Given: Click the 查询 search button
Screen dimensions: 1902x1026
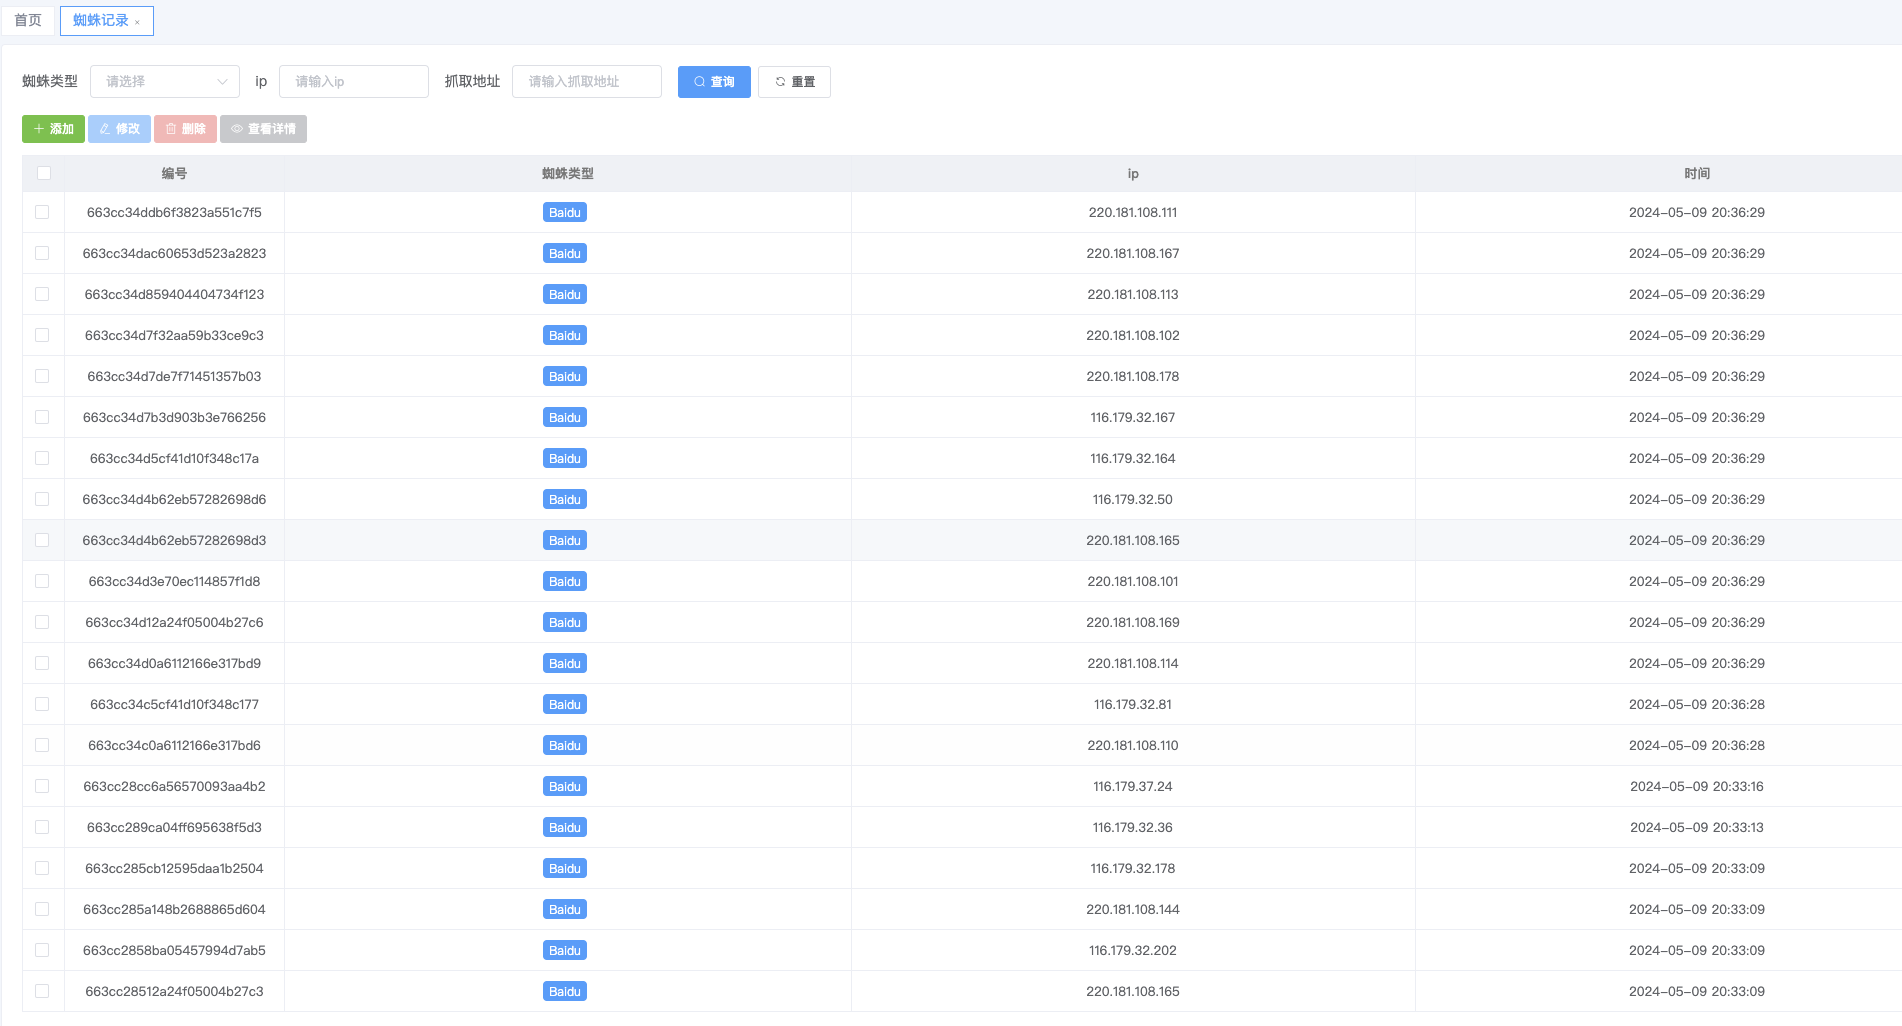Looking at the screenshot, I should click(x=714, y=82).
